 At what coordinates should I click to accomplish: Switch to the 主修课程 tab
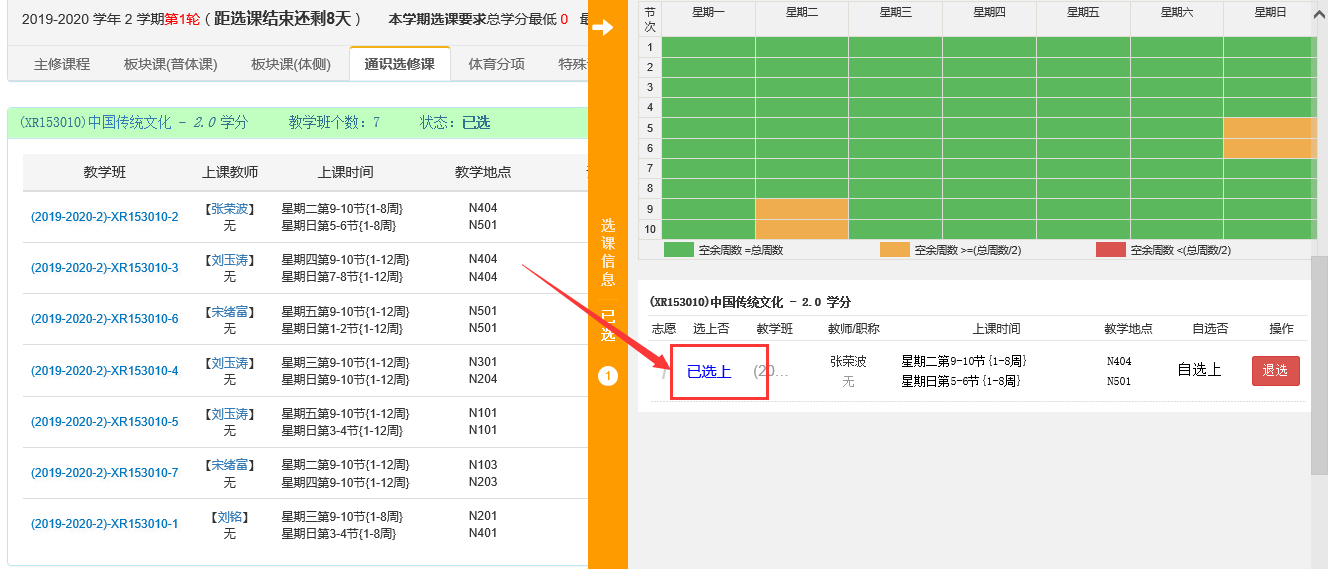[62, 64]
